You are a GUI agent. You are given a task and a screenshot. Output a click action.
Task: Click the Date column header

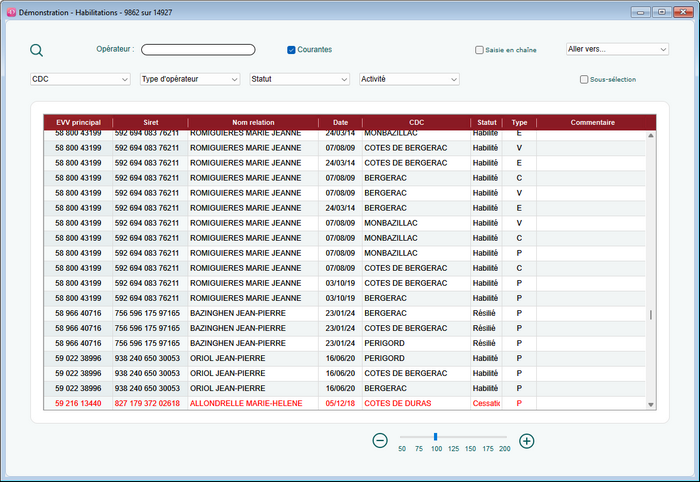(340, 122)
